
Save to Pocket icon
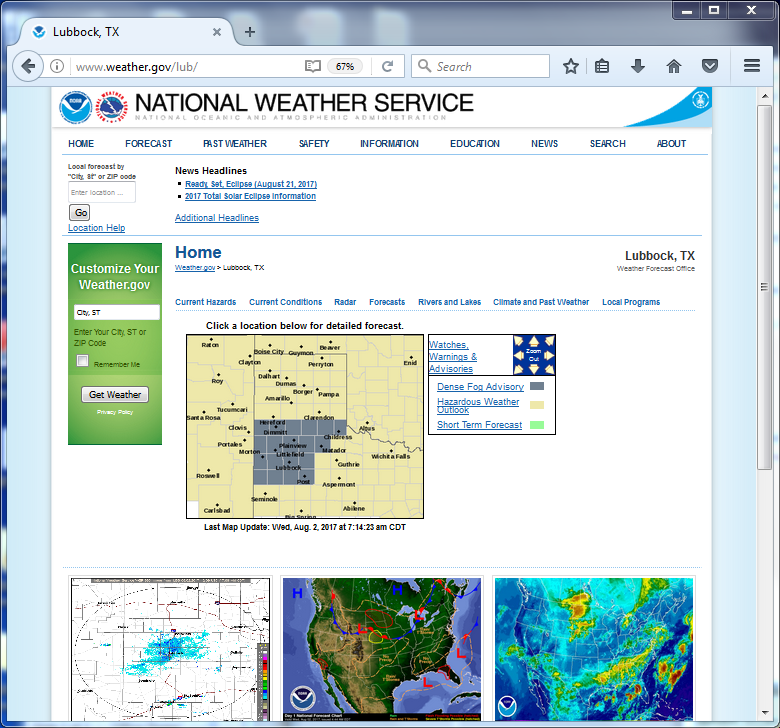pyautogui.click(x=710, y=66)
